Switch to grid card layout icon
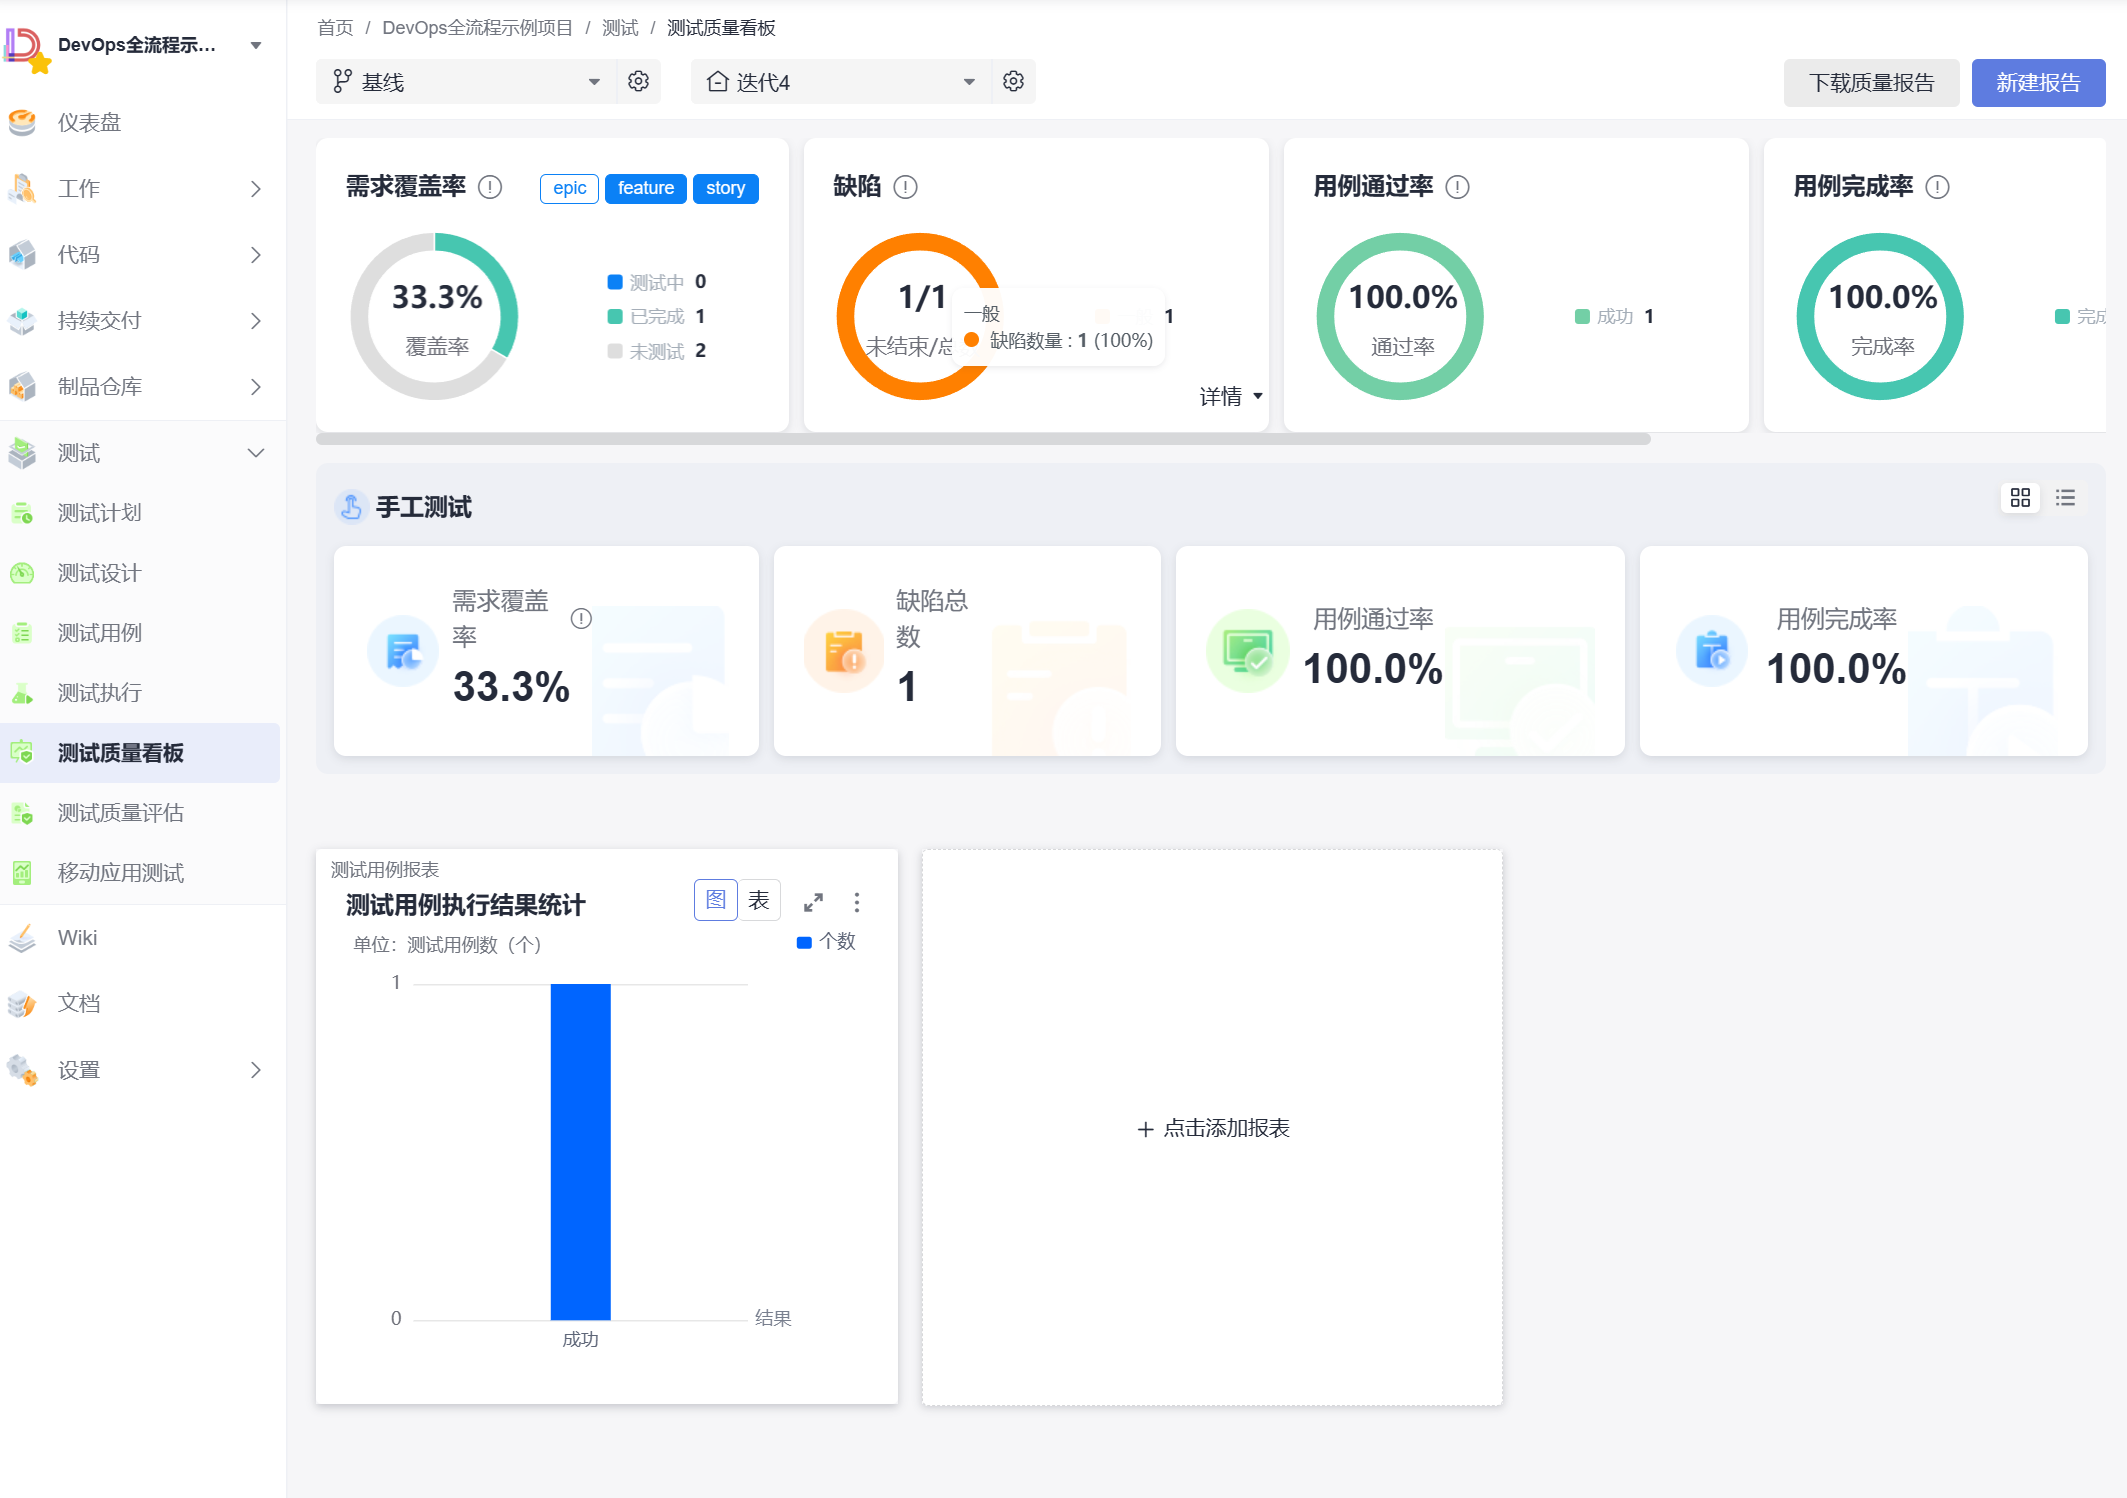The width and height of the screenshot is (2127, 1498). pos(2020,497)
